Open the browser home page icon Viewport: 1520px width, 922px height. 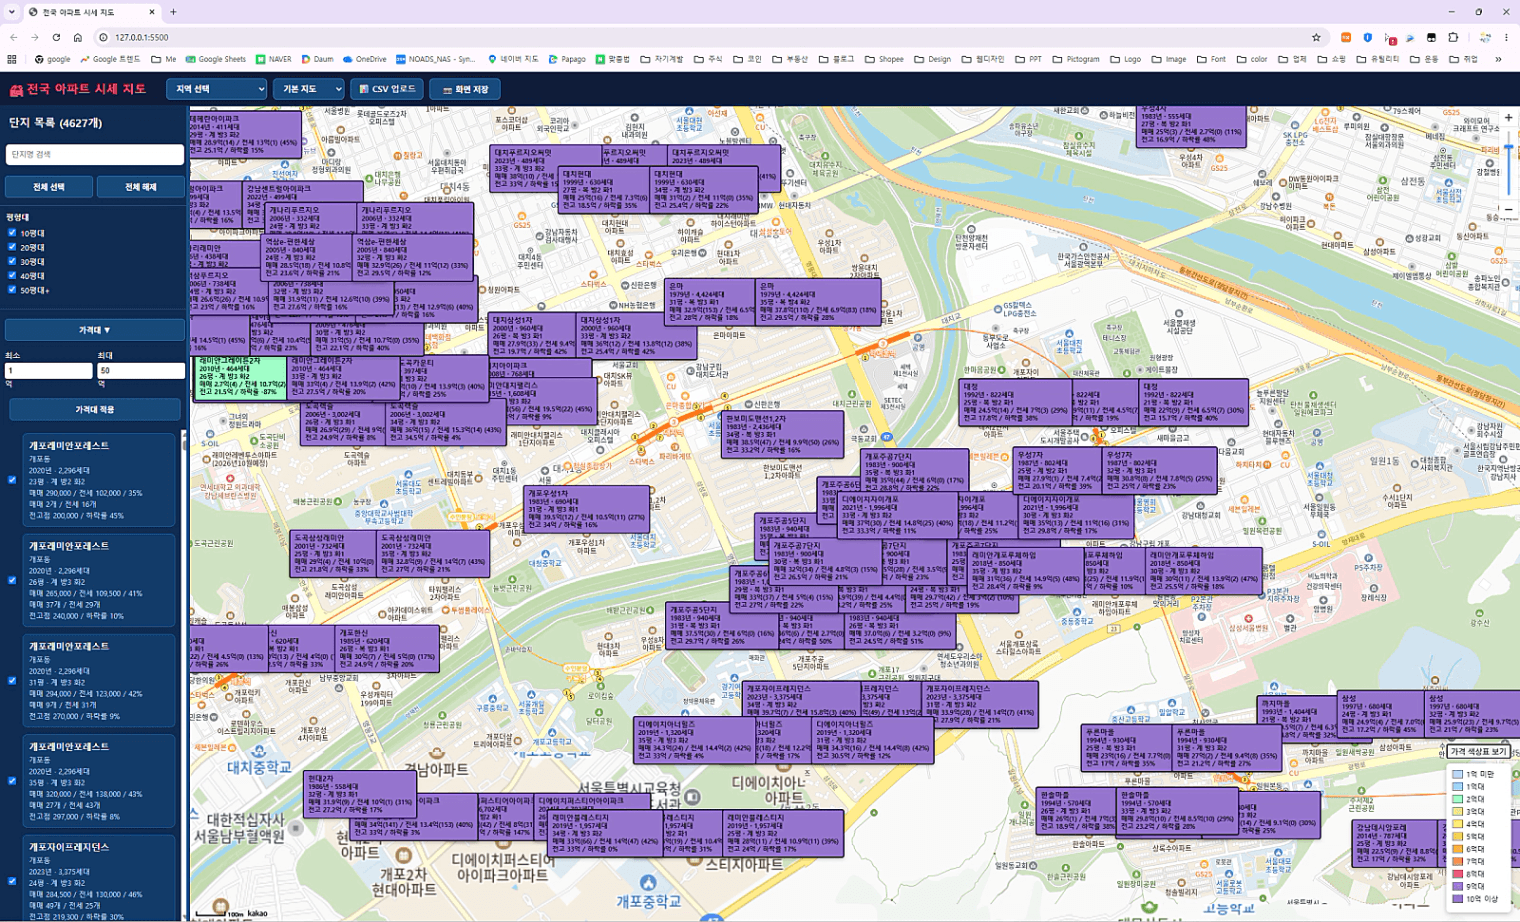point(77,37)
